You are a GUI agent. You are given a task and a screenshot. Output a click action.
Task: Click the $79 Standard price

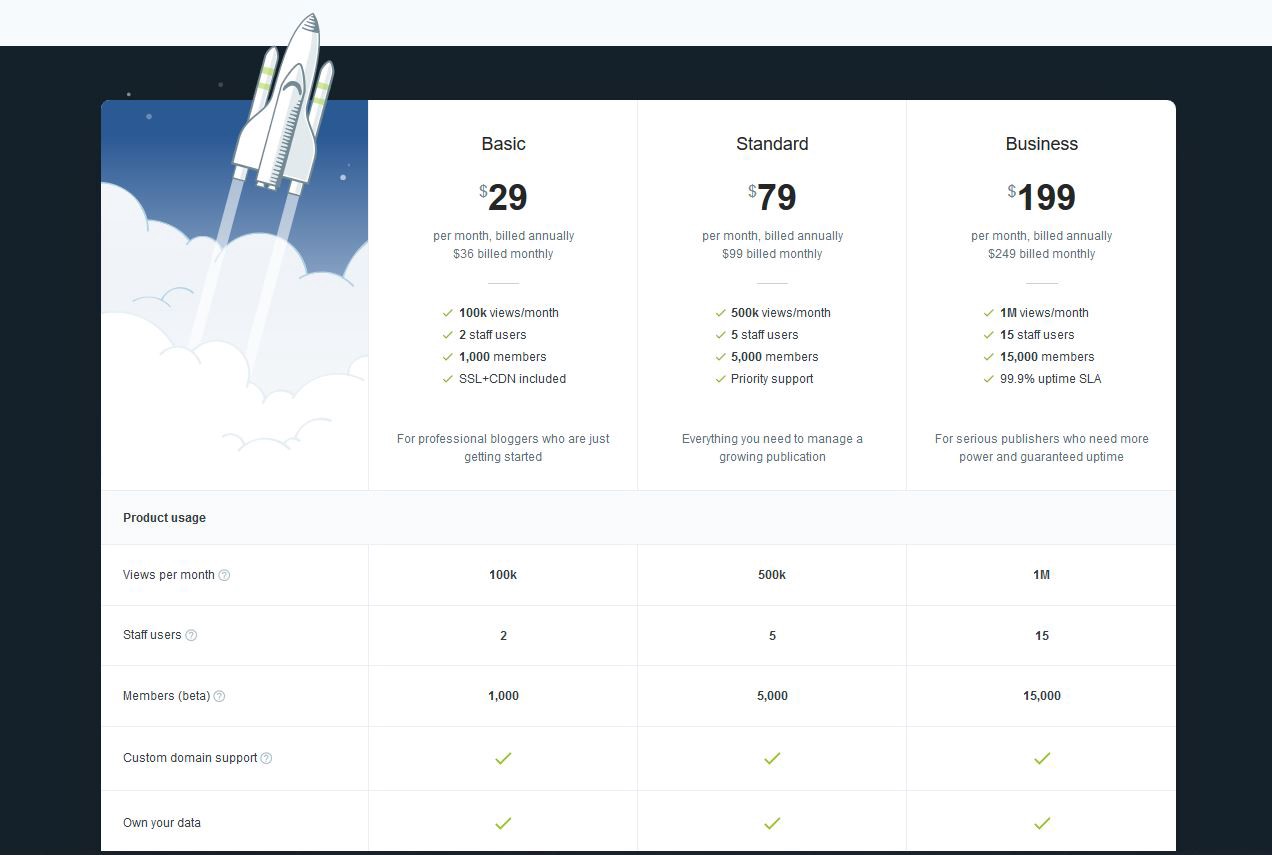pyautogui.click(x=772, y=197)
